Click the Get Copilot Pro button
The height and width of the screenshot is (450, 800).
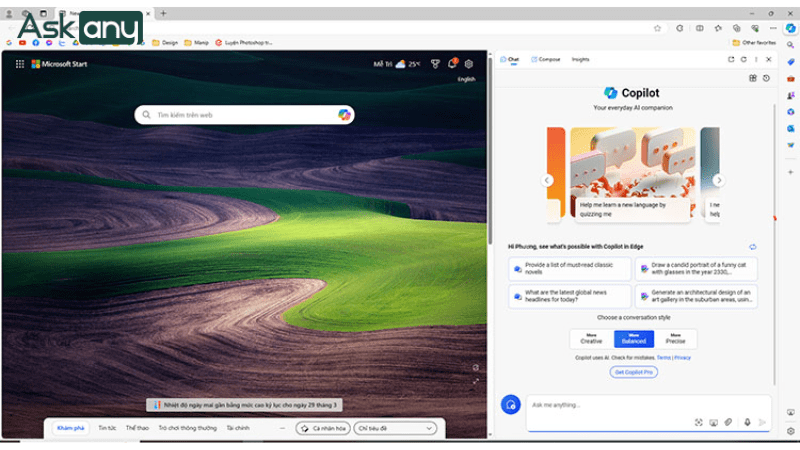click(x=633, y=372)
